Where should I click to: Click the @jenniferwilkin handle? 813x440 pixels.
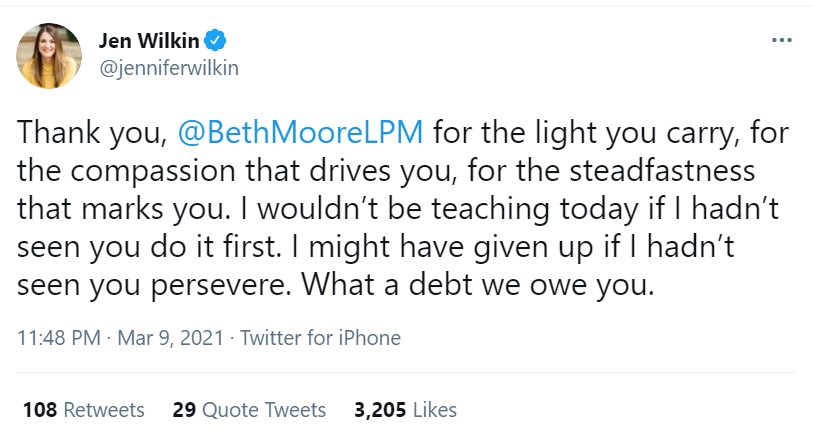coord(167,68)
